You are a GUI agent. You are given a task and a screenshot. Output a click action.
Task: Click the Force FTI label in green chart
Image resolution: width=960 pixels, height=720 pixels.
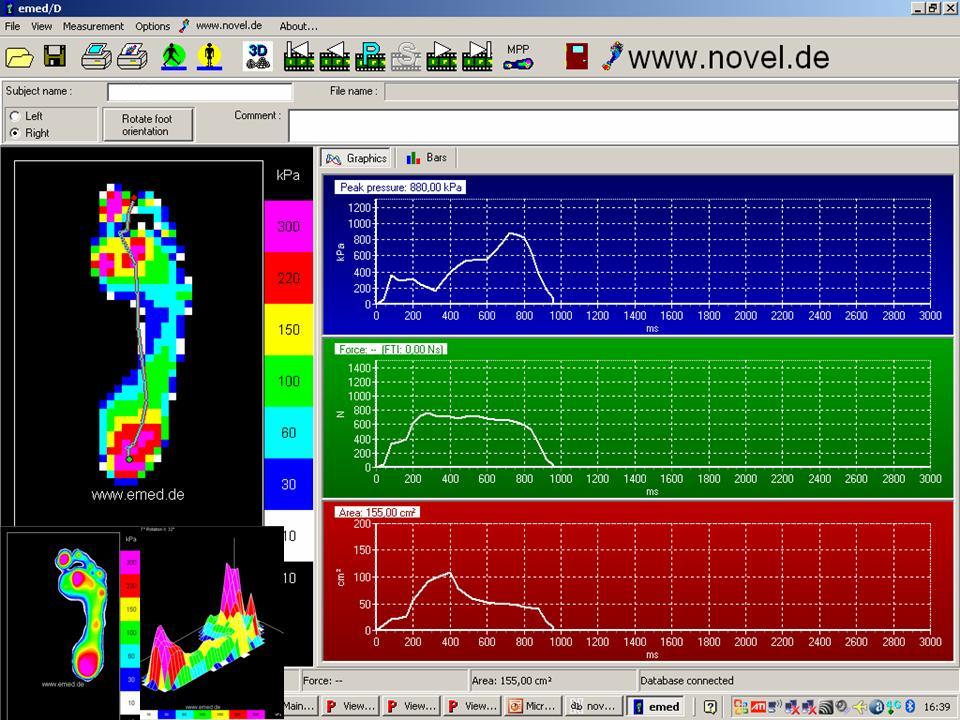point(391,350)
